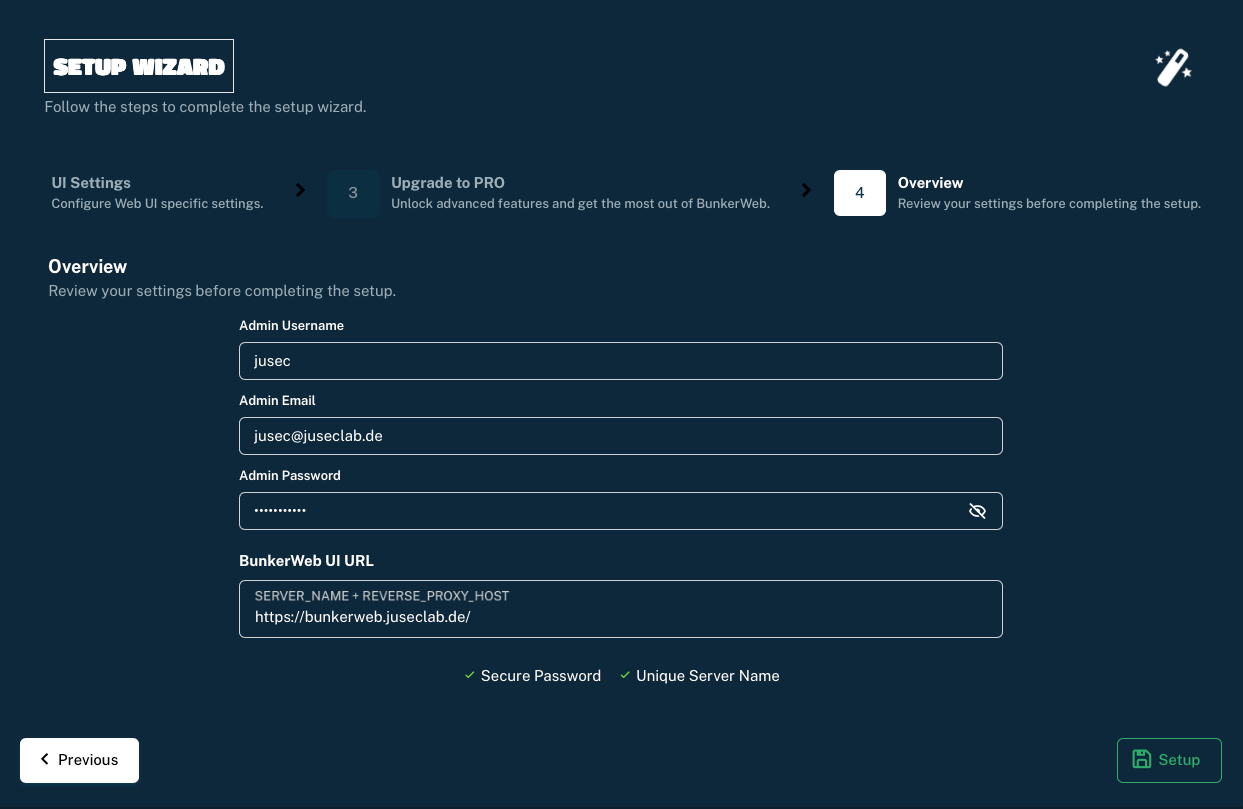Select step 3 Upgrade to PRO
Screen dimensions: 1243x809
click(x=550, y=192)
